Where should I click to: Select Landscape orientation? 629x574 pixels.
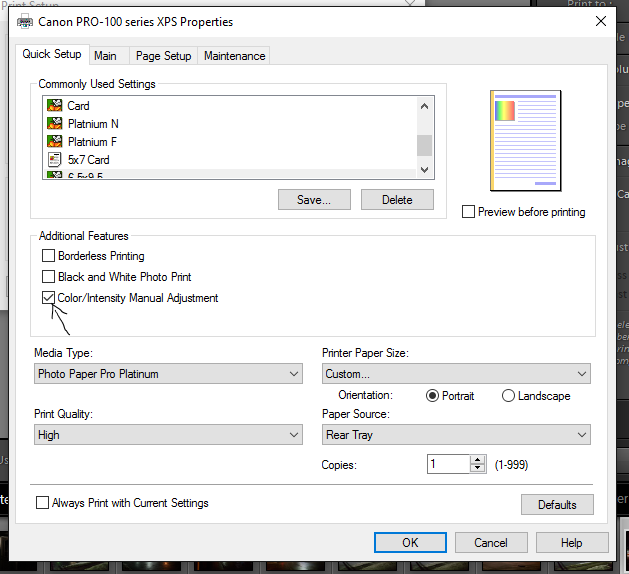(x=508, y=396)
